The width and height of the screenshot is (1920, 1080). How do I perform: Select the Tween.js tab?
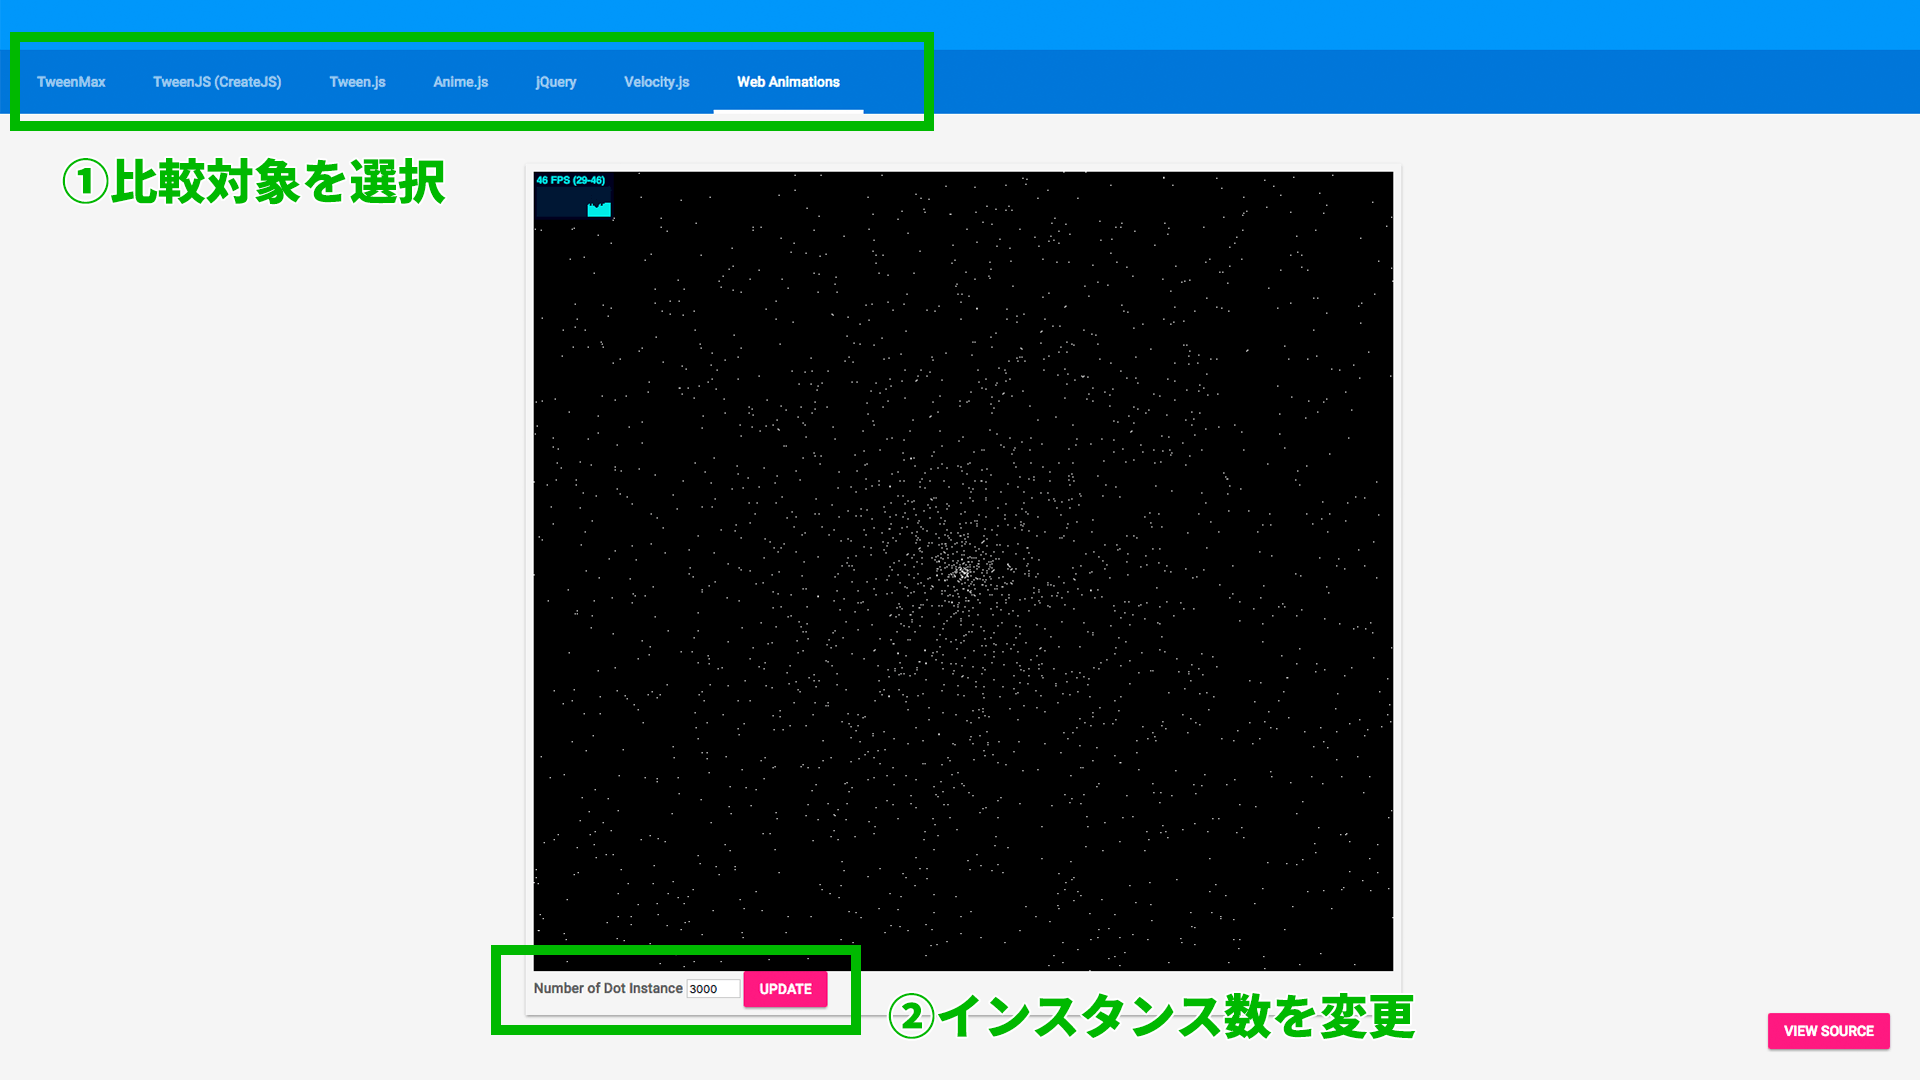(356, 82)
